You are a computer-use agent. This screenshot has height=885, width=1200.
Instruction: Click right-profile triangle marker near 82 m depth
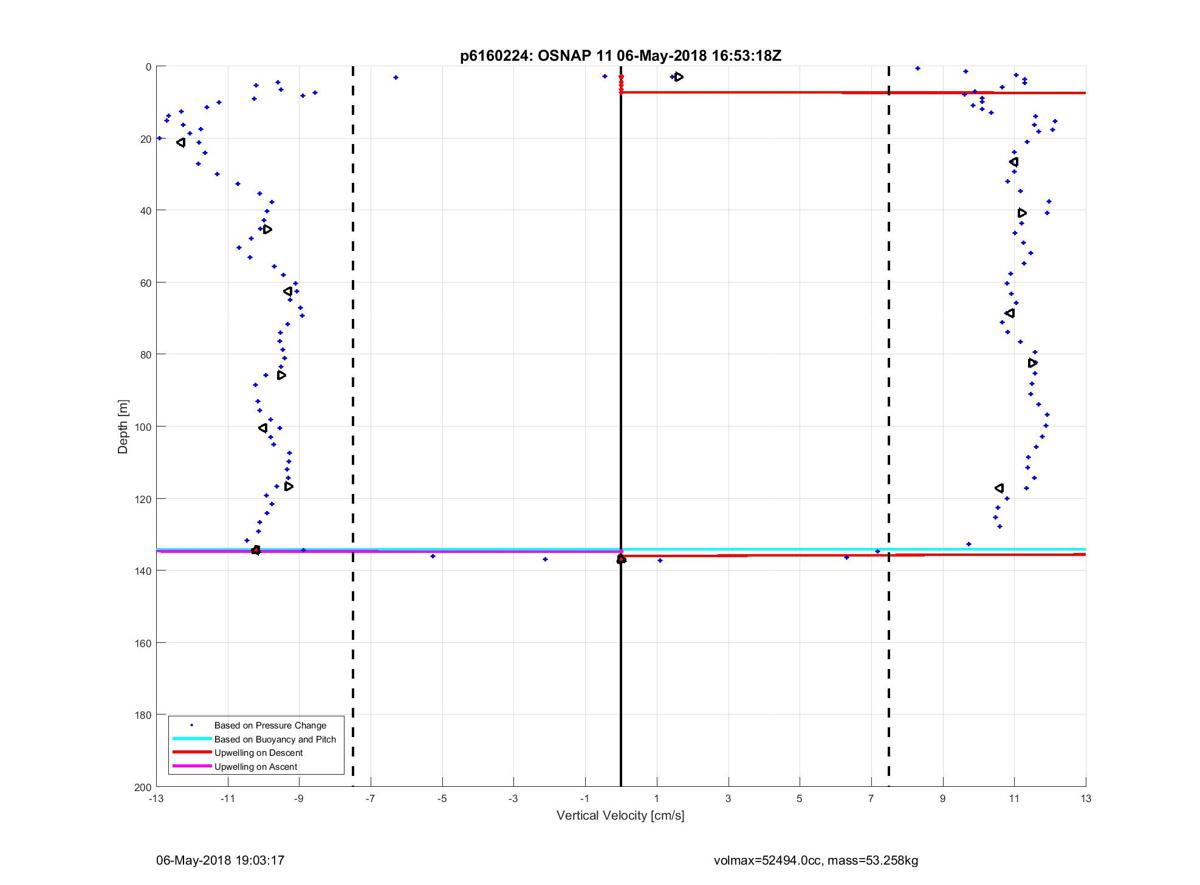tap(1033, 363)
